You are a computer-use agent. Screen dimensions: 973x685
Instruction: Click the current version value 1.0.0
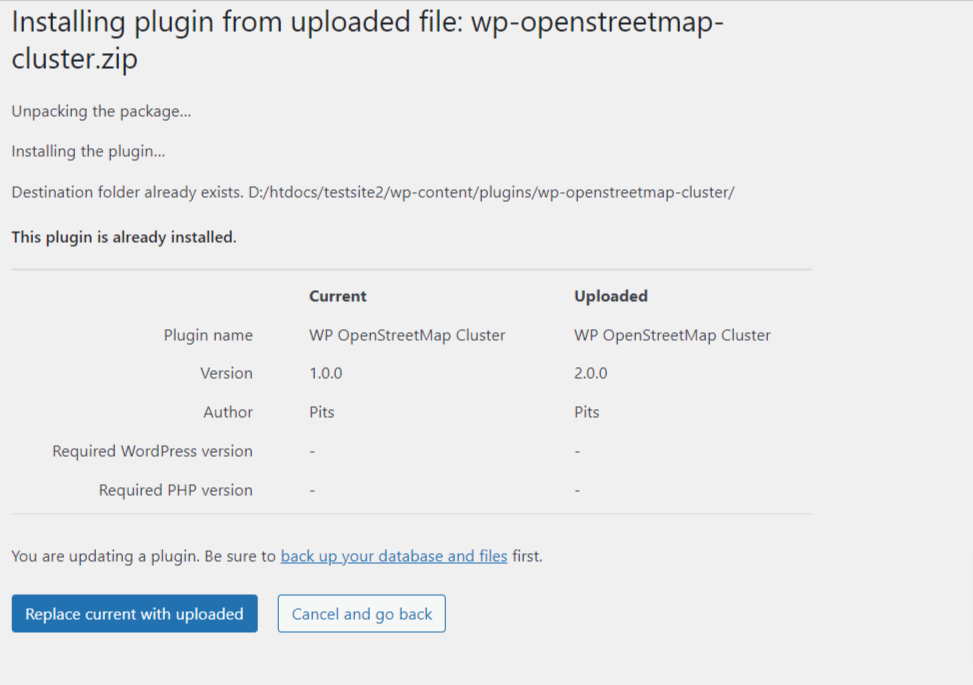(x=326, y=373)
